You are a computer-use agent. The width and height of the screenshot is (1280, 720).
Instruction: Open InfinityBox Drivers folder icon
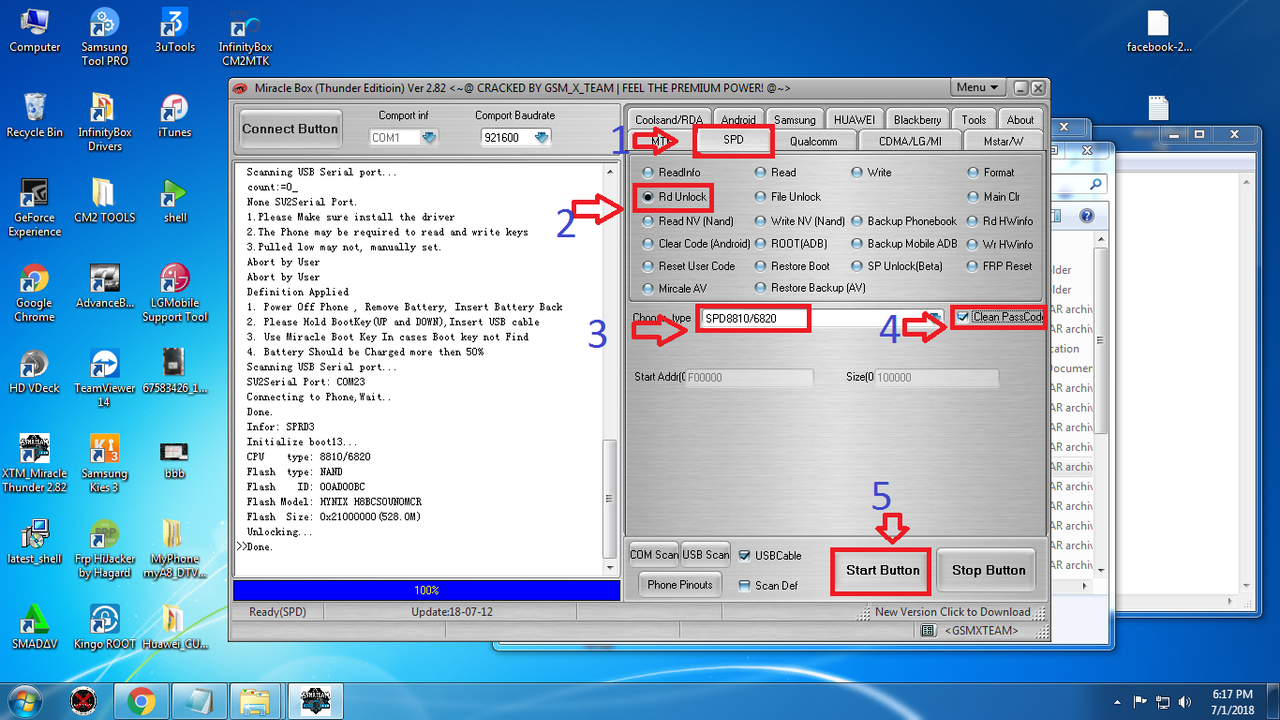pyautogui.click(x=104, y=122)
